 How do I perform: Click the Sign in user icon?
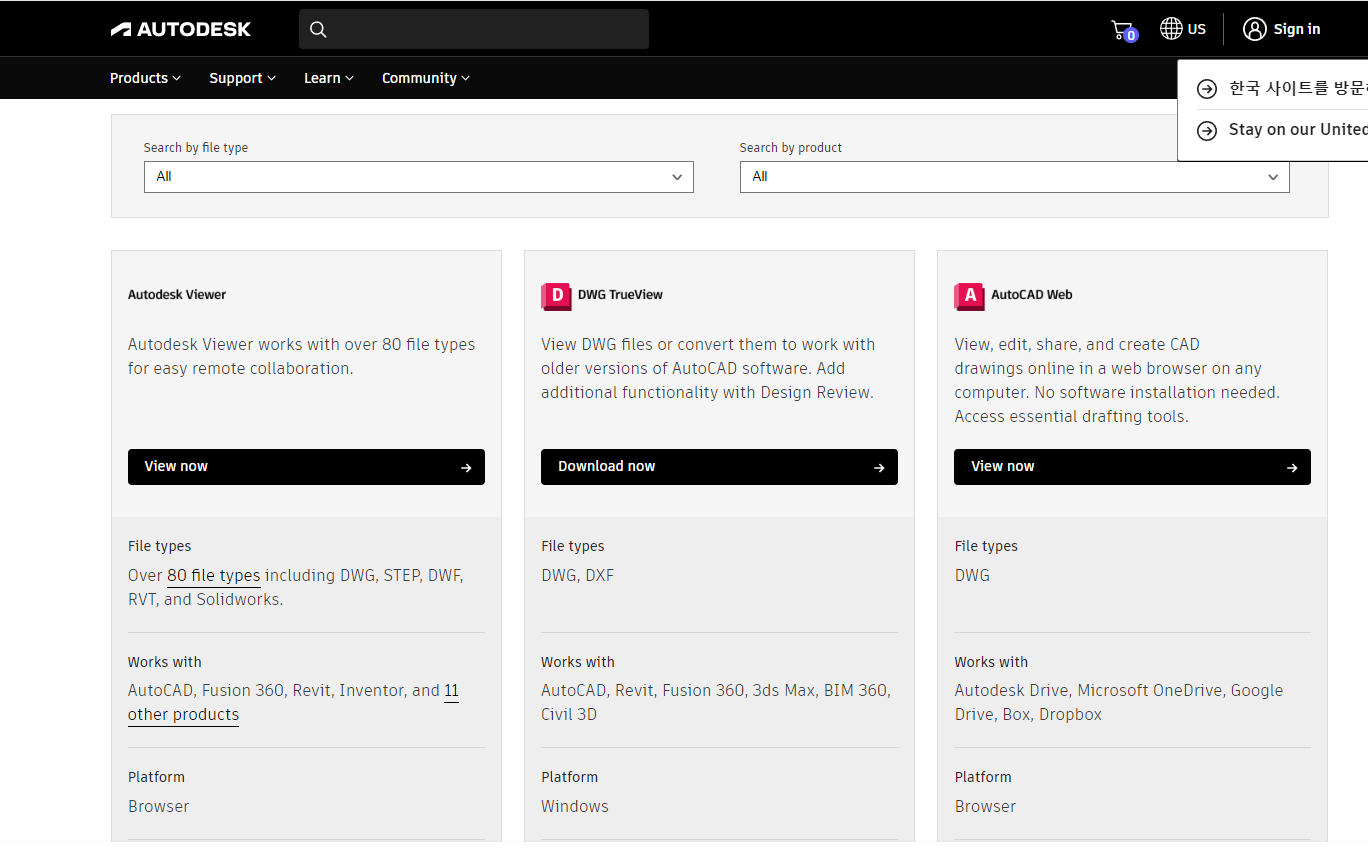coord(1254,29)
